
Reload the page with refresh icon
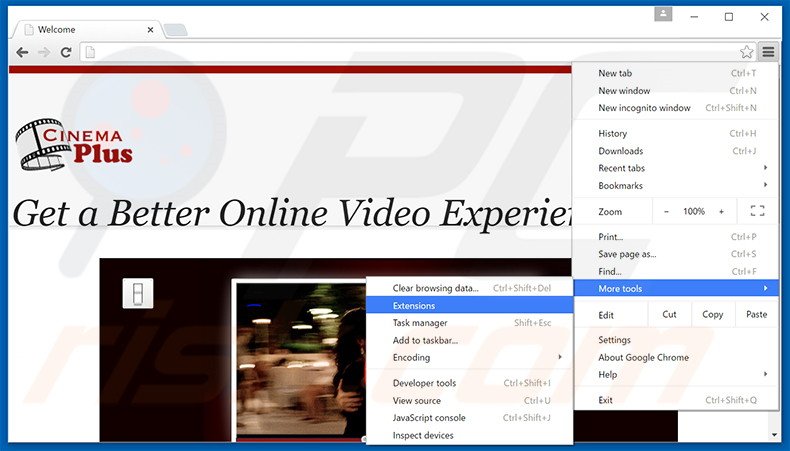coord(66,52)
